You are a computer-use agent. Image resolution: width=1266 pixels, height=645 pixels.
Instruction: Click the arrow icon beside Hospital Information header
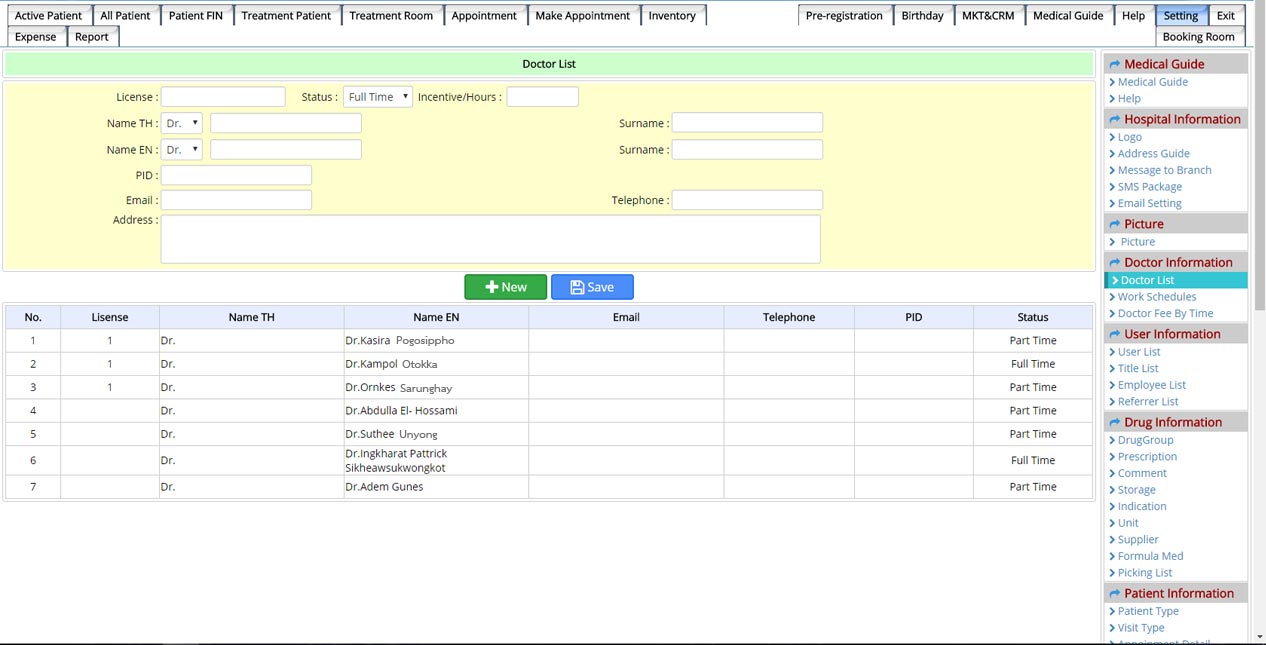coord(1114,119)
